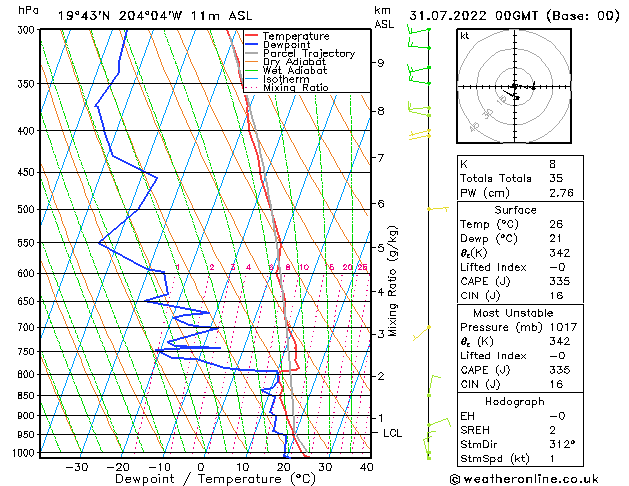Click the 0 temperature axis label

pos(201,467)
